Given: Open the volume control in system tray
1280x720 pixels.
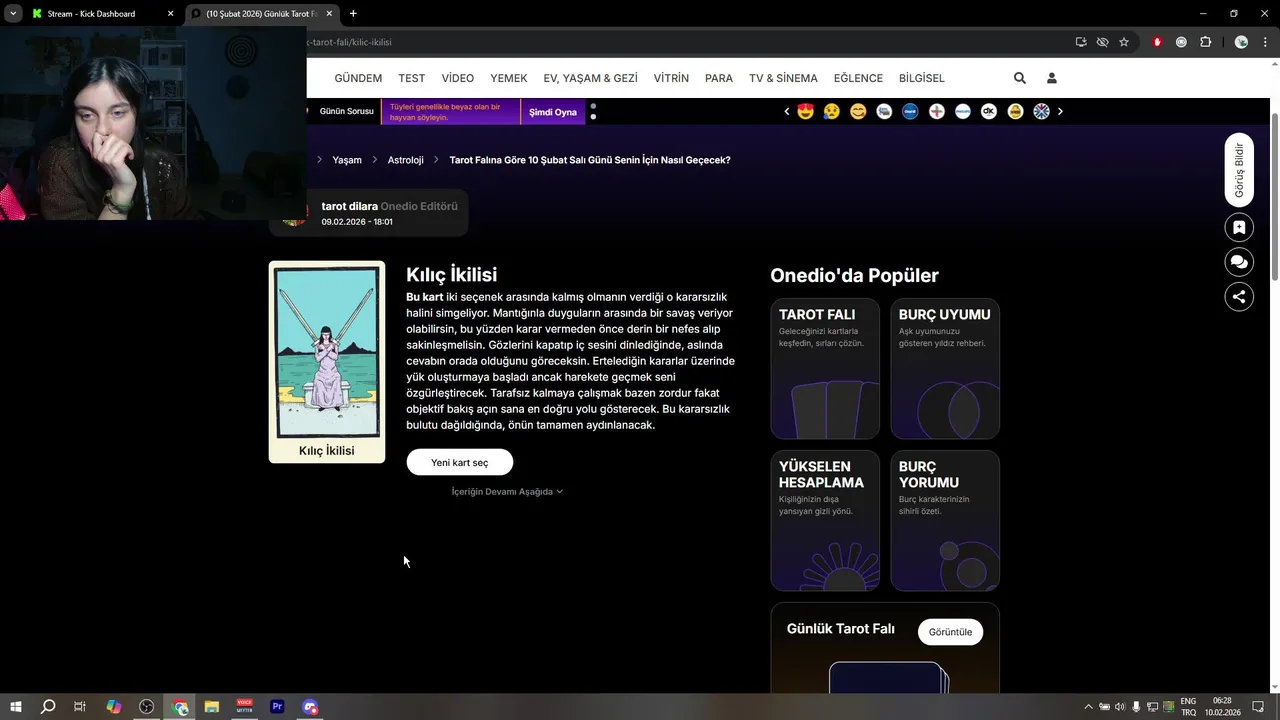Looking at the screenshot, I should [x=1120, y=707].
